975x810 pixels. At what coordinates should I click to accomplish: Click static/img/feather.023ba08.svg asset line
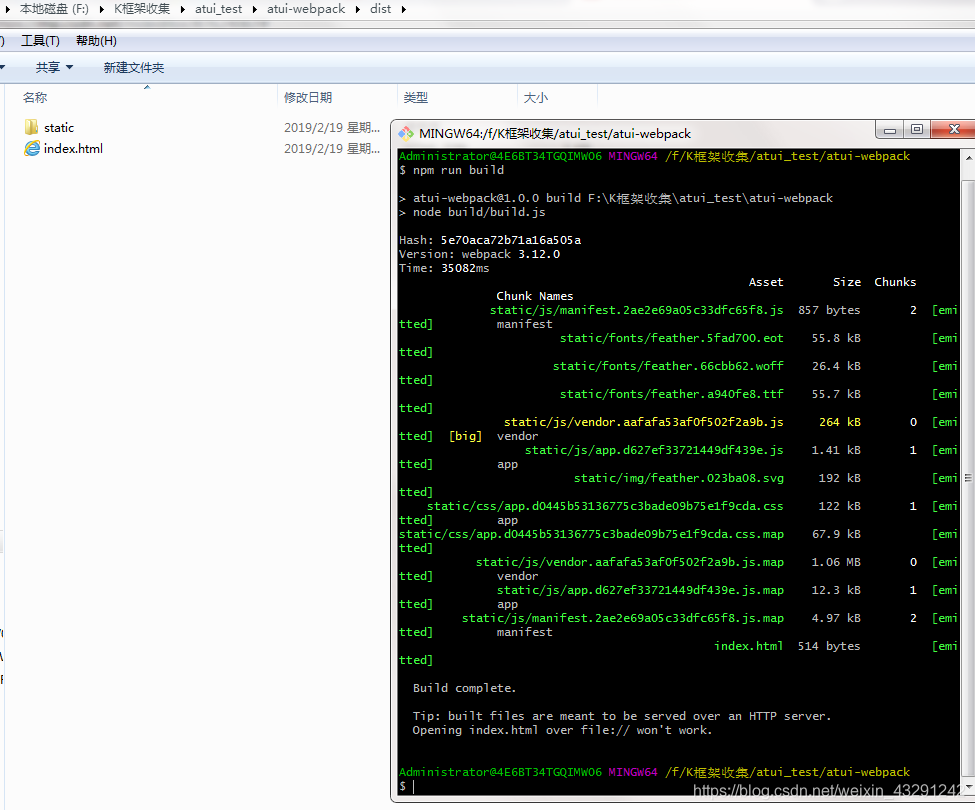coord(678,478)
